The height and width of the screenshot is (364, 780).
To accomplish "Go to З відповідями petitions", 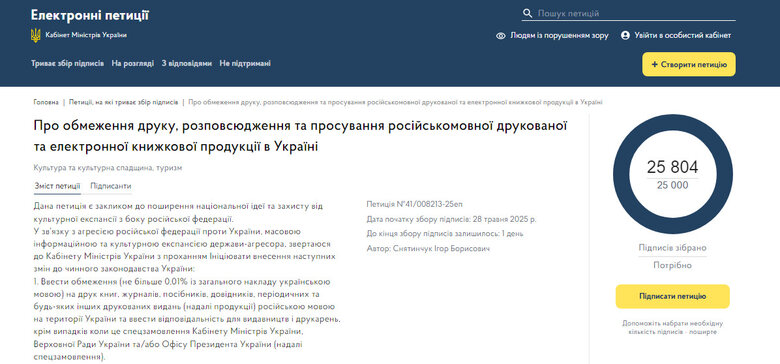I will pos(187,64).
